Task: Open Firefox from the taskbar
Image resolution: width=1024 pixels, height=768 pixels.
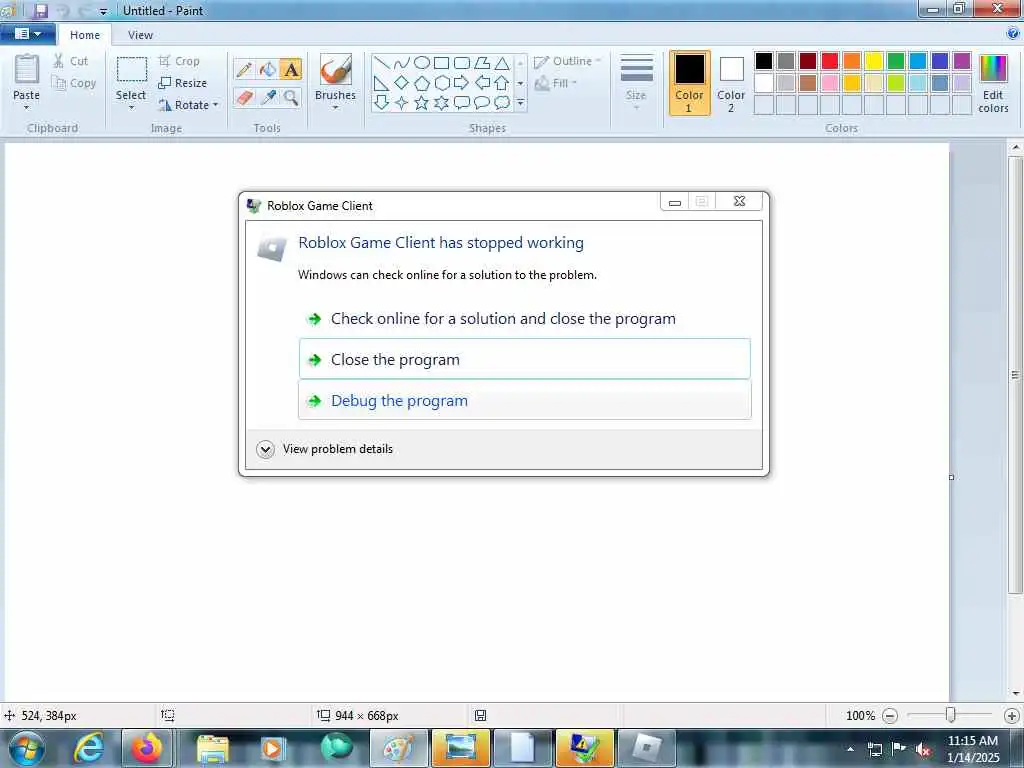Action: [x=147, y=748]
